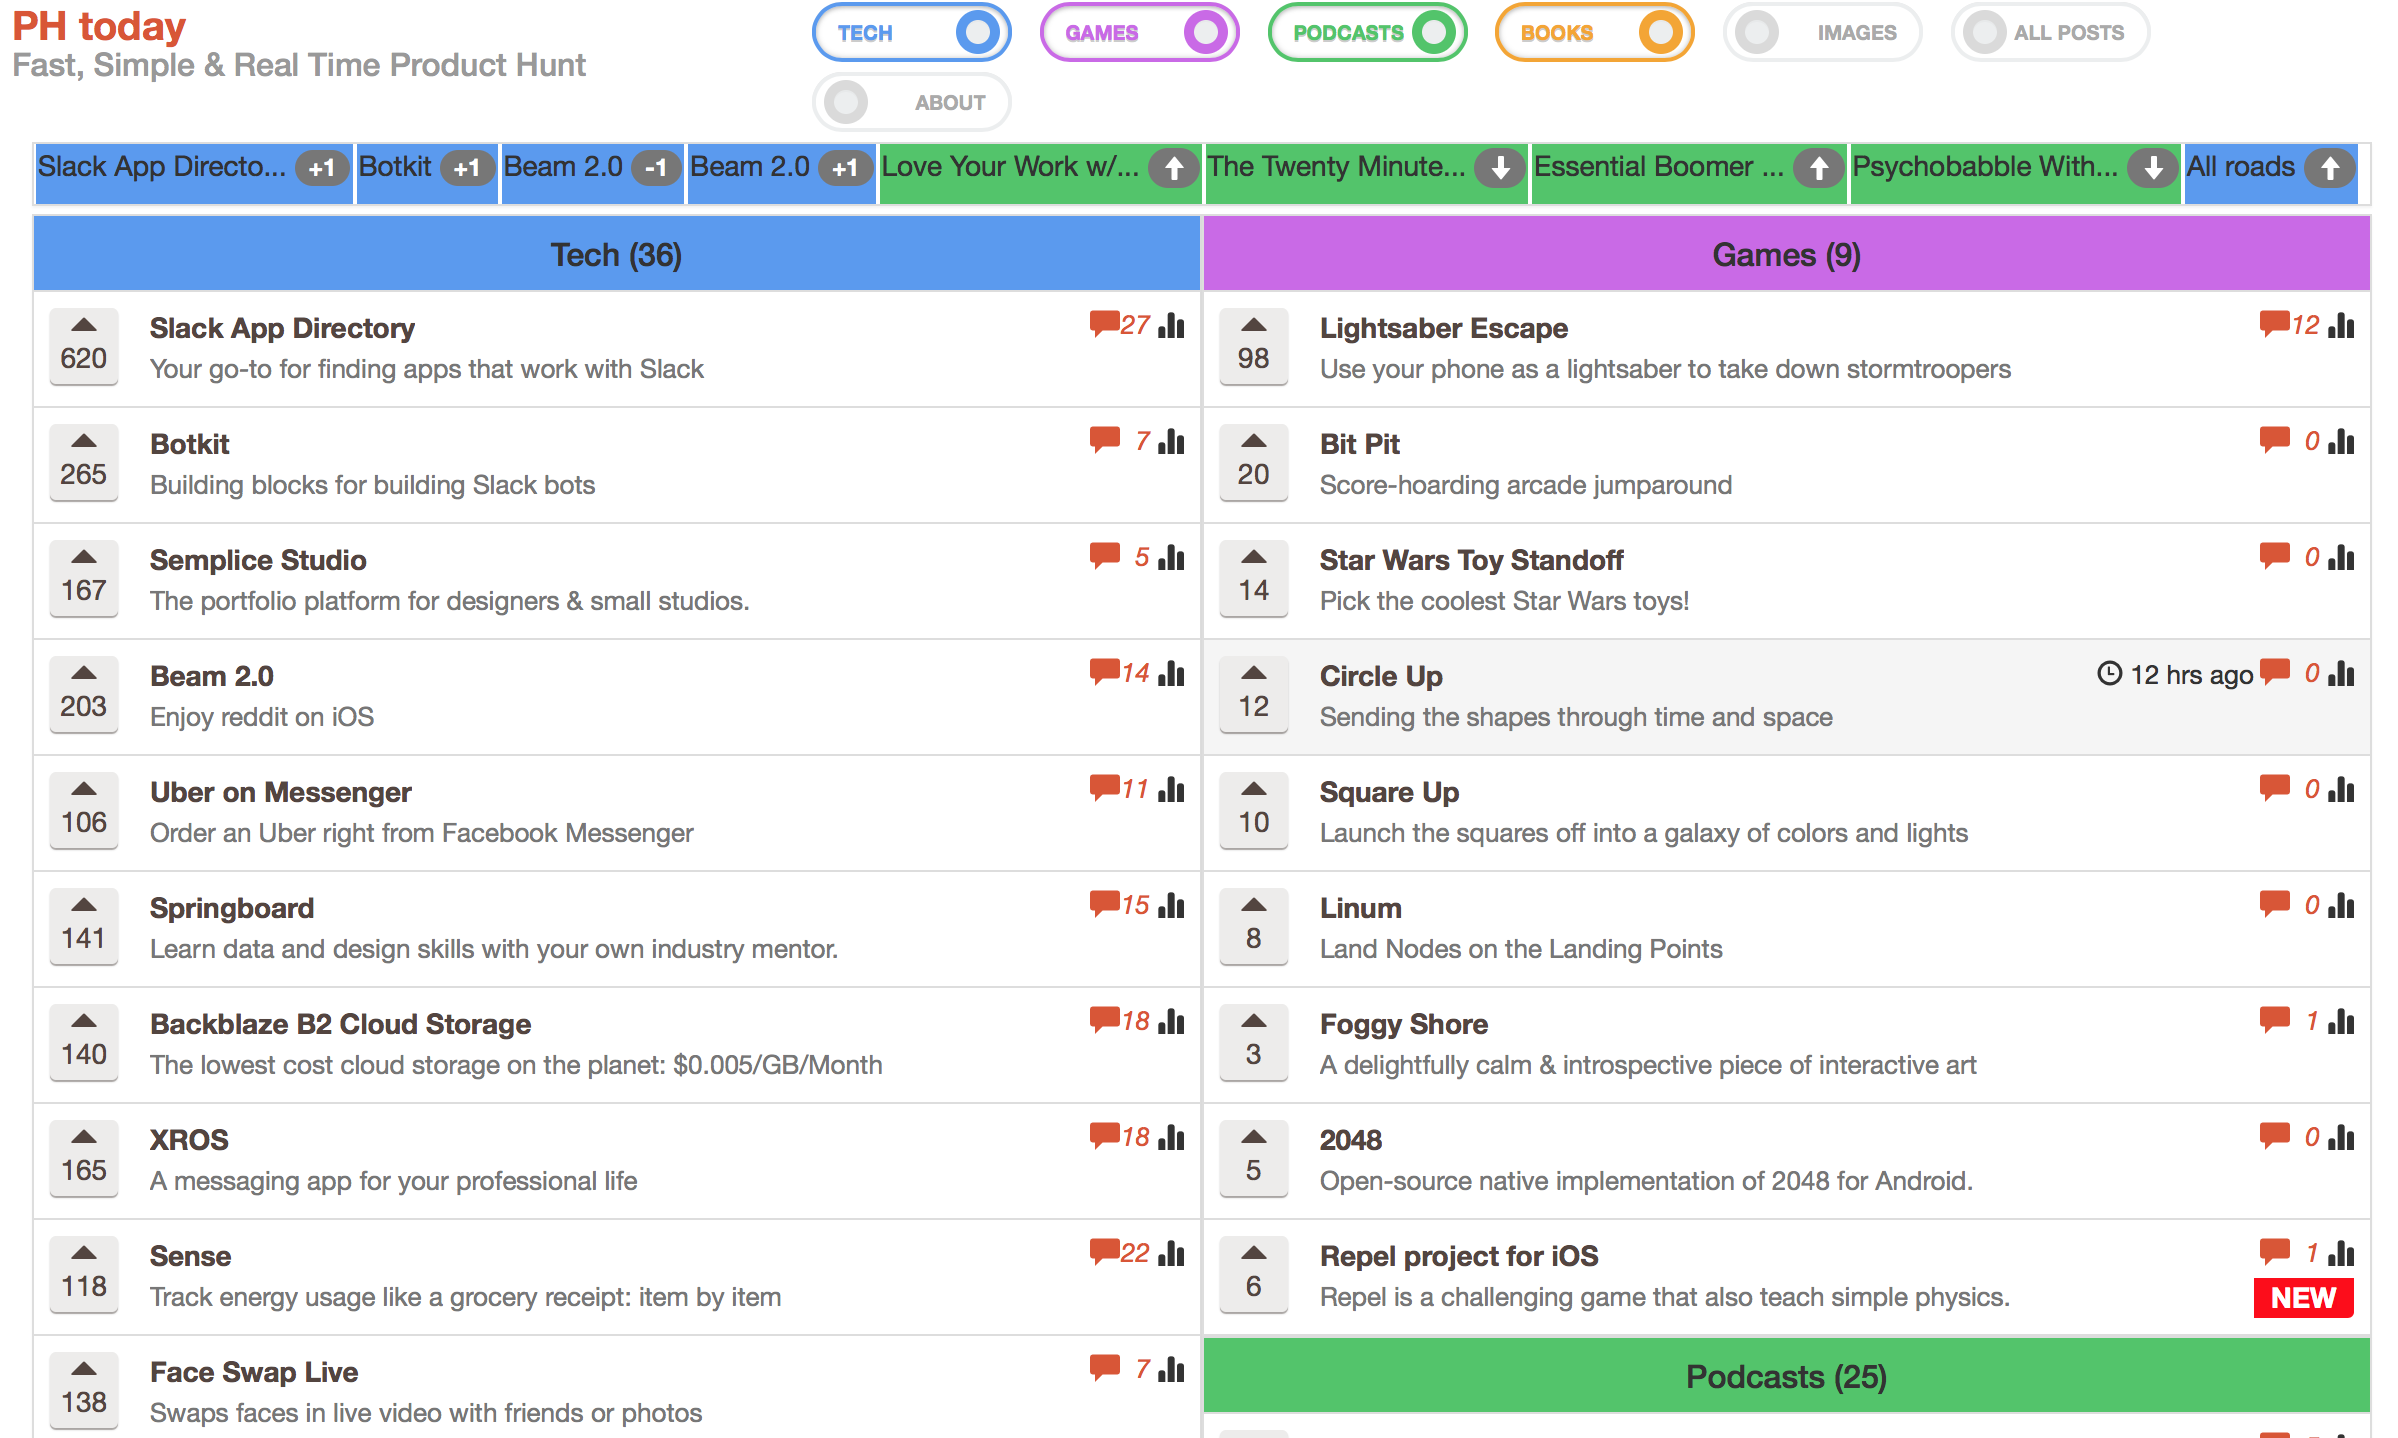This screenshot has width=2398, height=1438.
Task: Open comments icon for Sense
Action: 1104,1253
